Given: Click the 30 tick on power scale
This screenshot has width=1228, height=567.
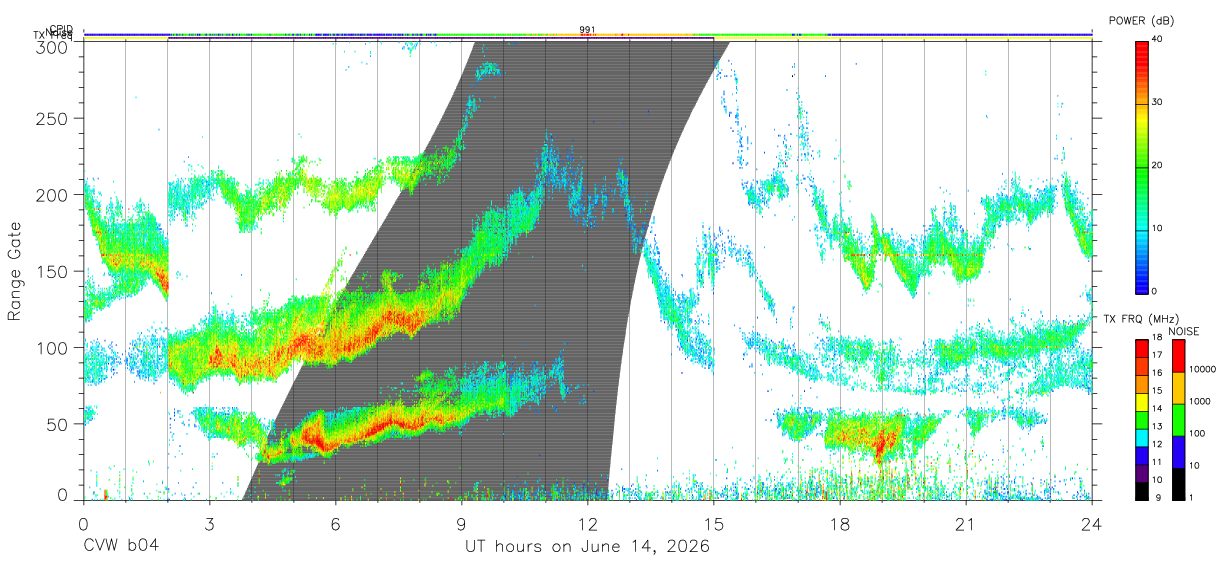Looking at the screenshot, I should (1156, 103).
